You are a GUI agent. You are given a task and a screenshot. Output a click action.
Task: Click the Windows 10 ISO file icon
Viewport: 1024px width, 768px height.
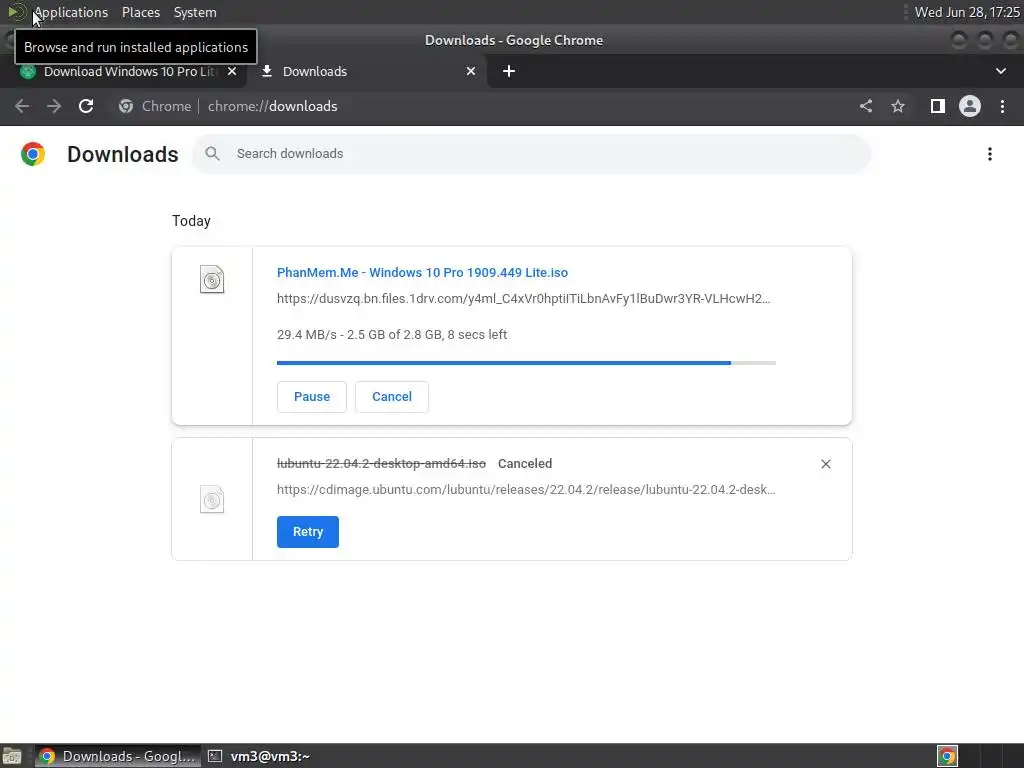click(212, 280)
